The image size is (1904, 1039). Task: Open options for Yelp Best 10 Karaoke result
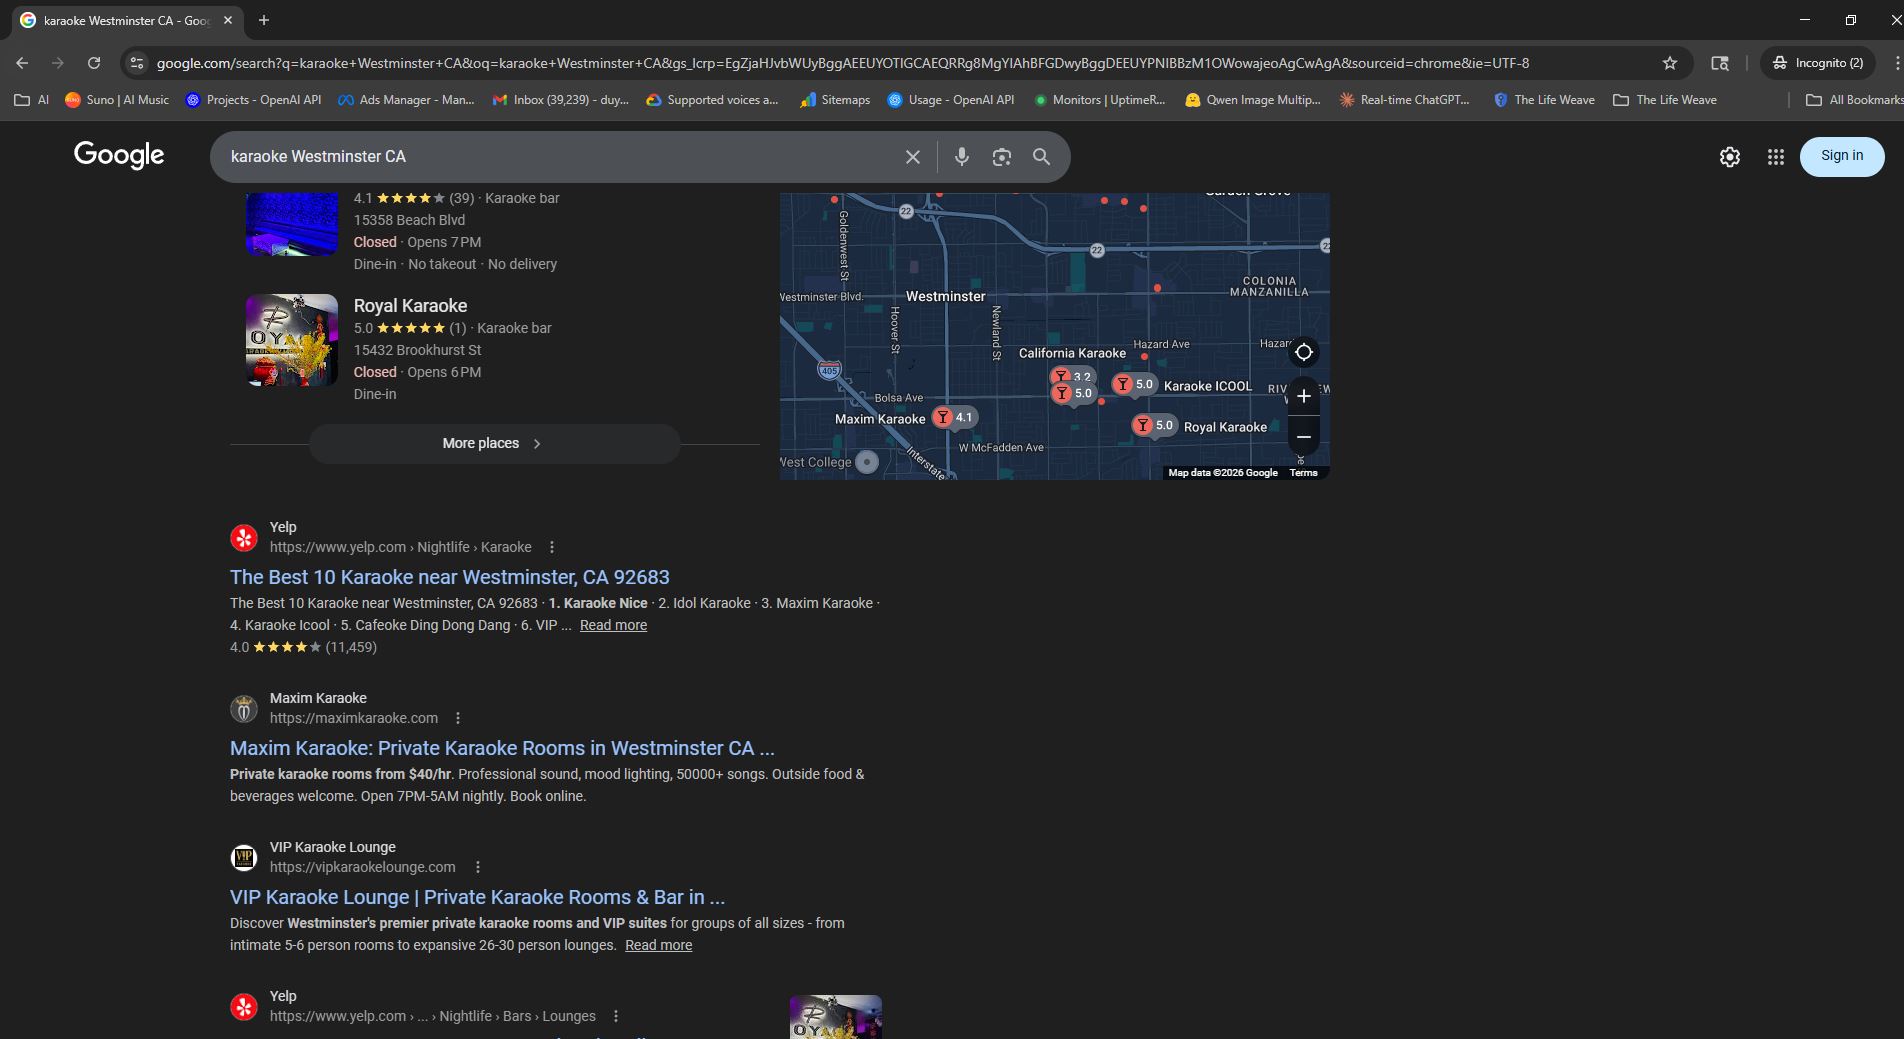point(552,547)
